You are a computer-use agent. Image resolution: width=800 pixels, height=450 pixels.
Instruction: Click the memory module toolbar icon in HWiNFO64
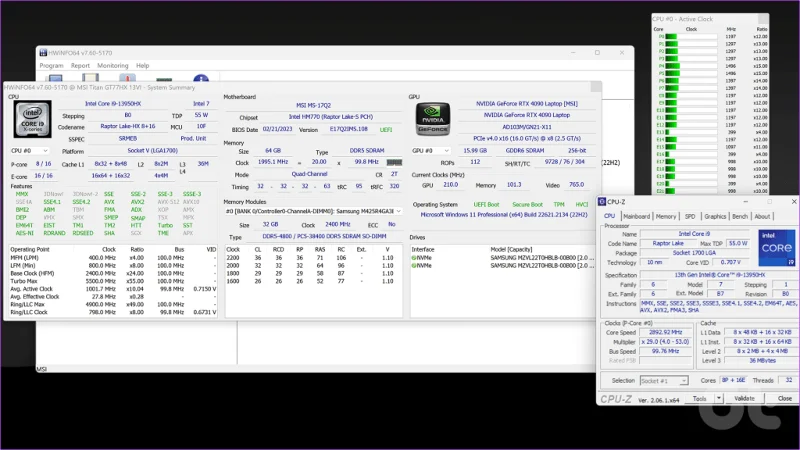(164, 79)
